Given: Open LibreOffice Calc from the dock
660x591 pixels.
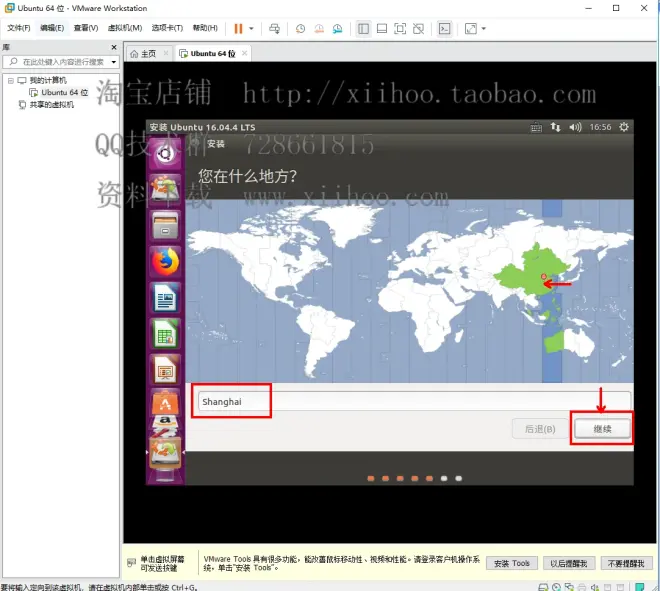Looking at the screenshot, I should (165, 334).
